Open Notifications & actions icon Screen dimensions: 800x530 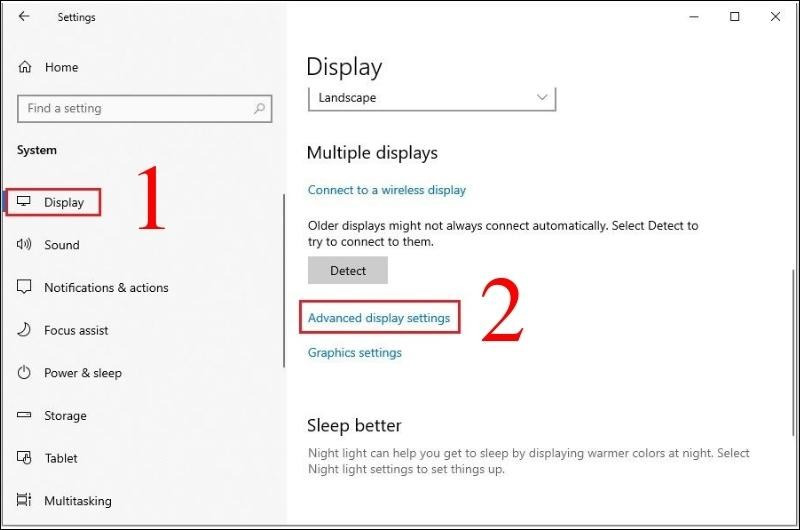click(x=25, y=288)
